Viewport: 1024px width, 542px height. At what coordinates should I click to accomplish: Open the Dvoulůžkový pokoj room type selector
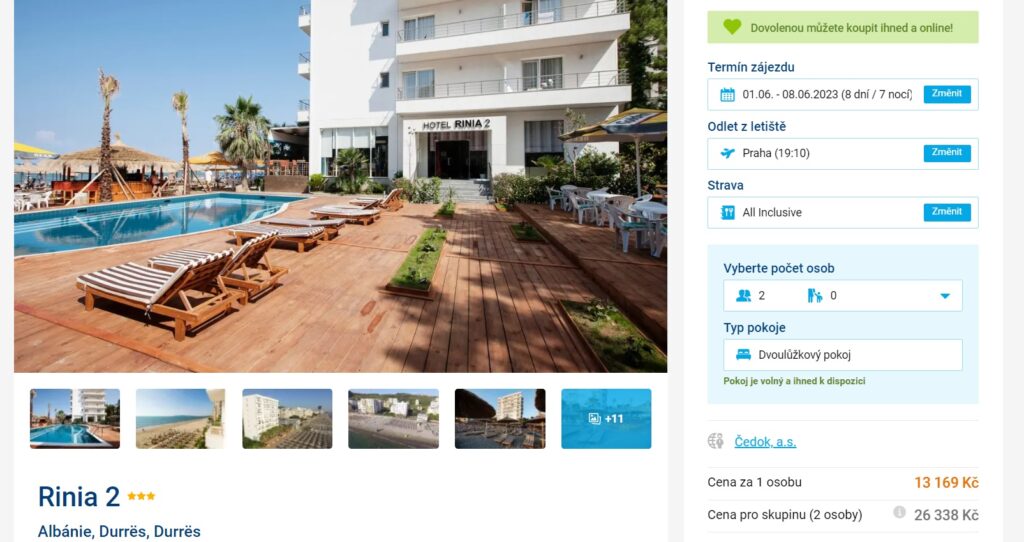click(842, 355)
